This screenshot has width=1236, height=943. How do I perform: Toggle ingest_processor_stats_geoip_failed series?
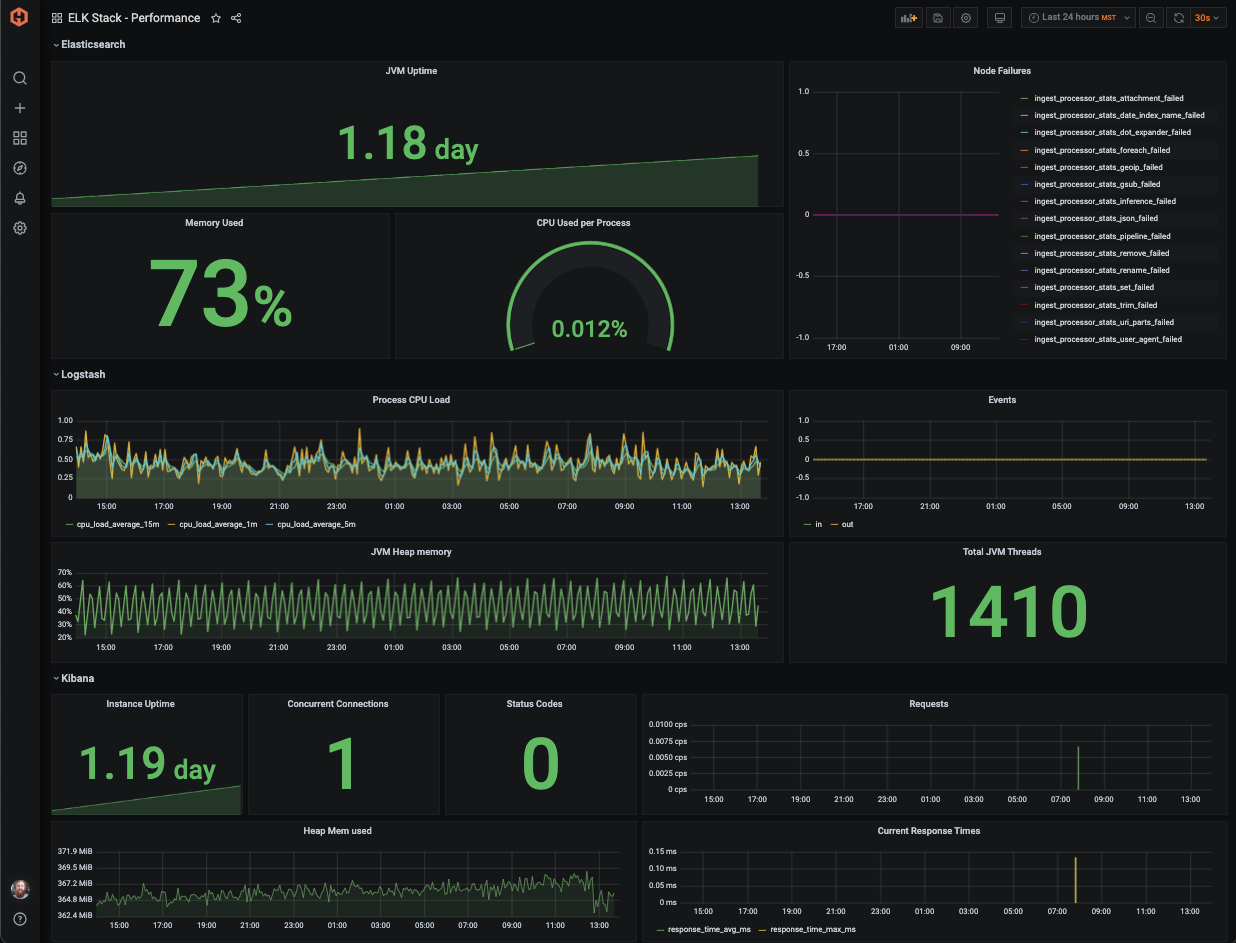point(1098,167)
